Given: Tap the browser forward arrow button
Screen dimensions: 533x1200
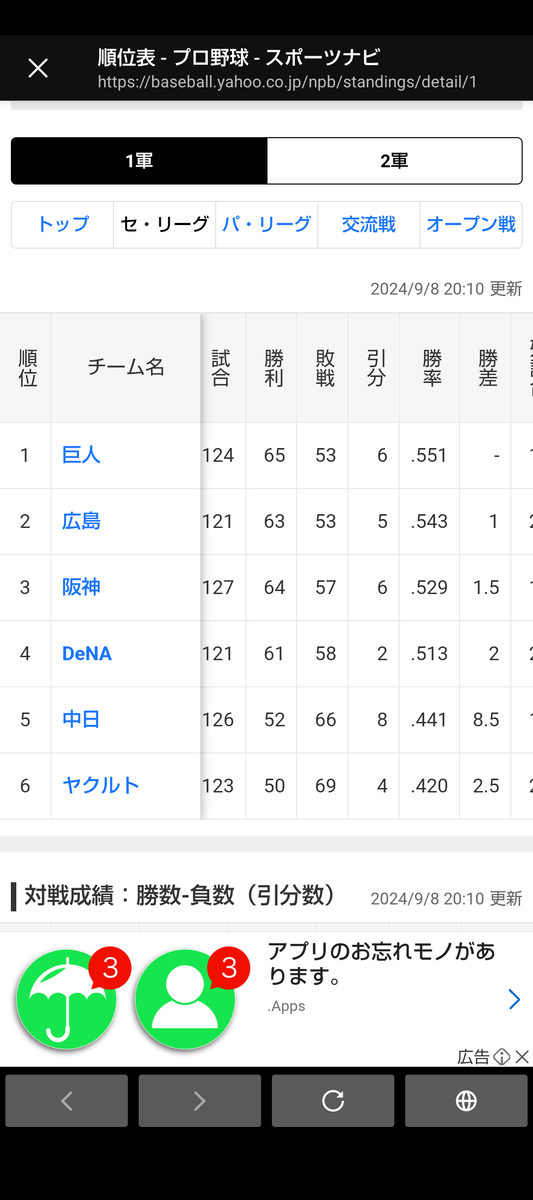Looking at the screenshot, I should click(200, 1101).
